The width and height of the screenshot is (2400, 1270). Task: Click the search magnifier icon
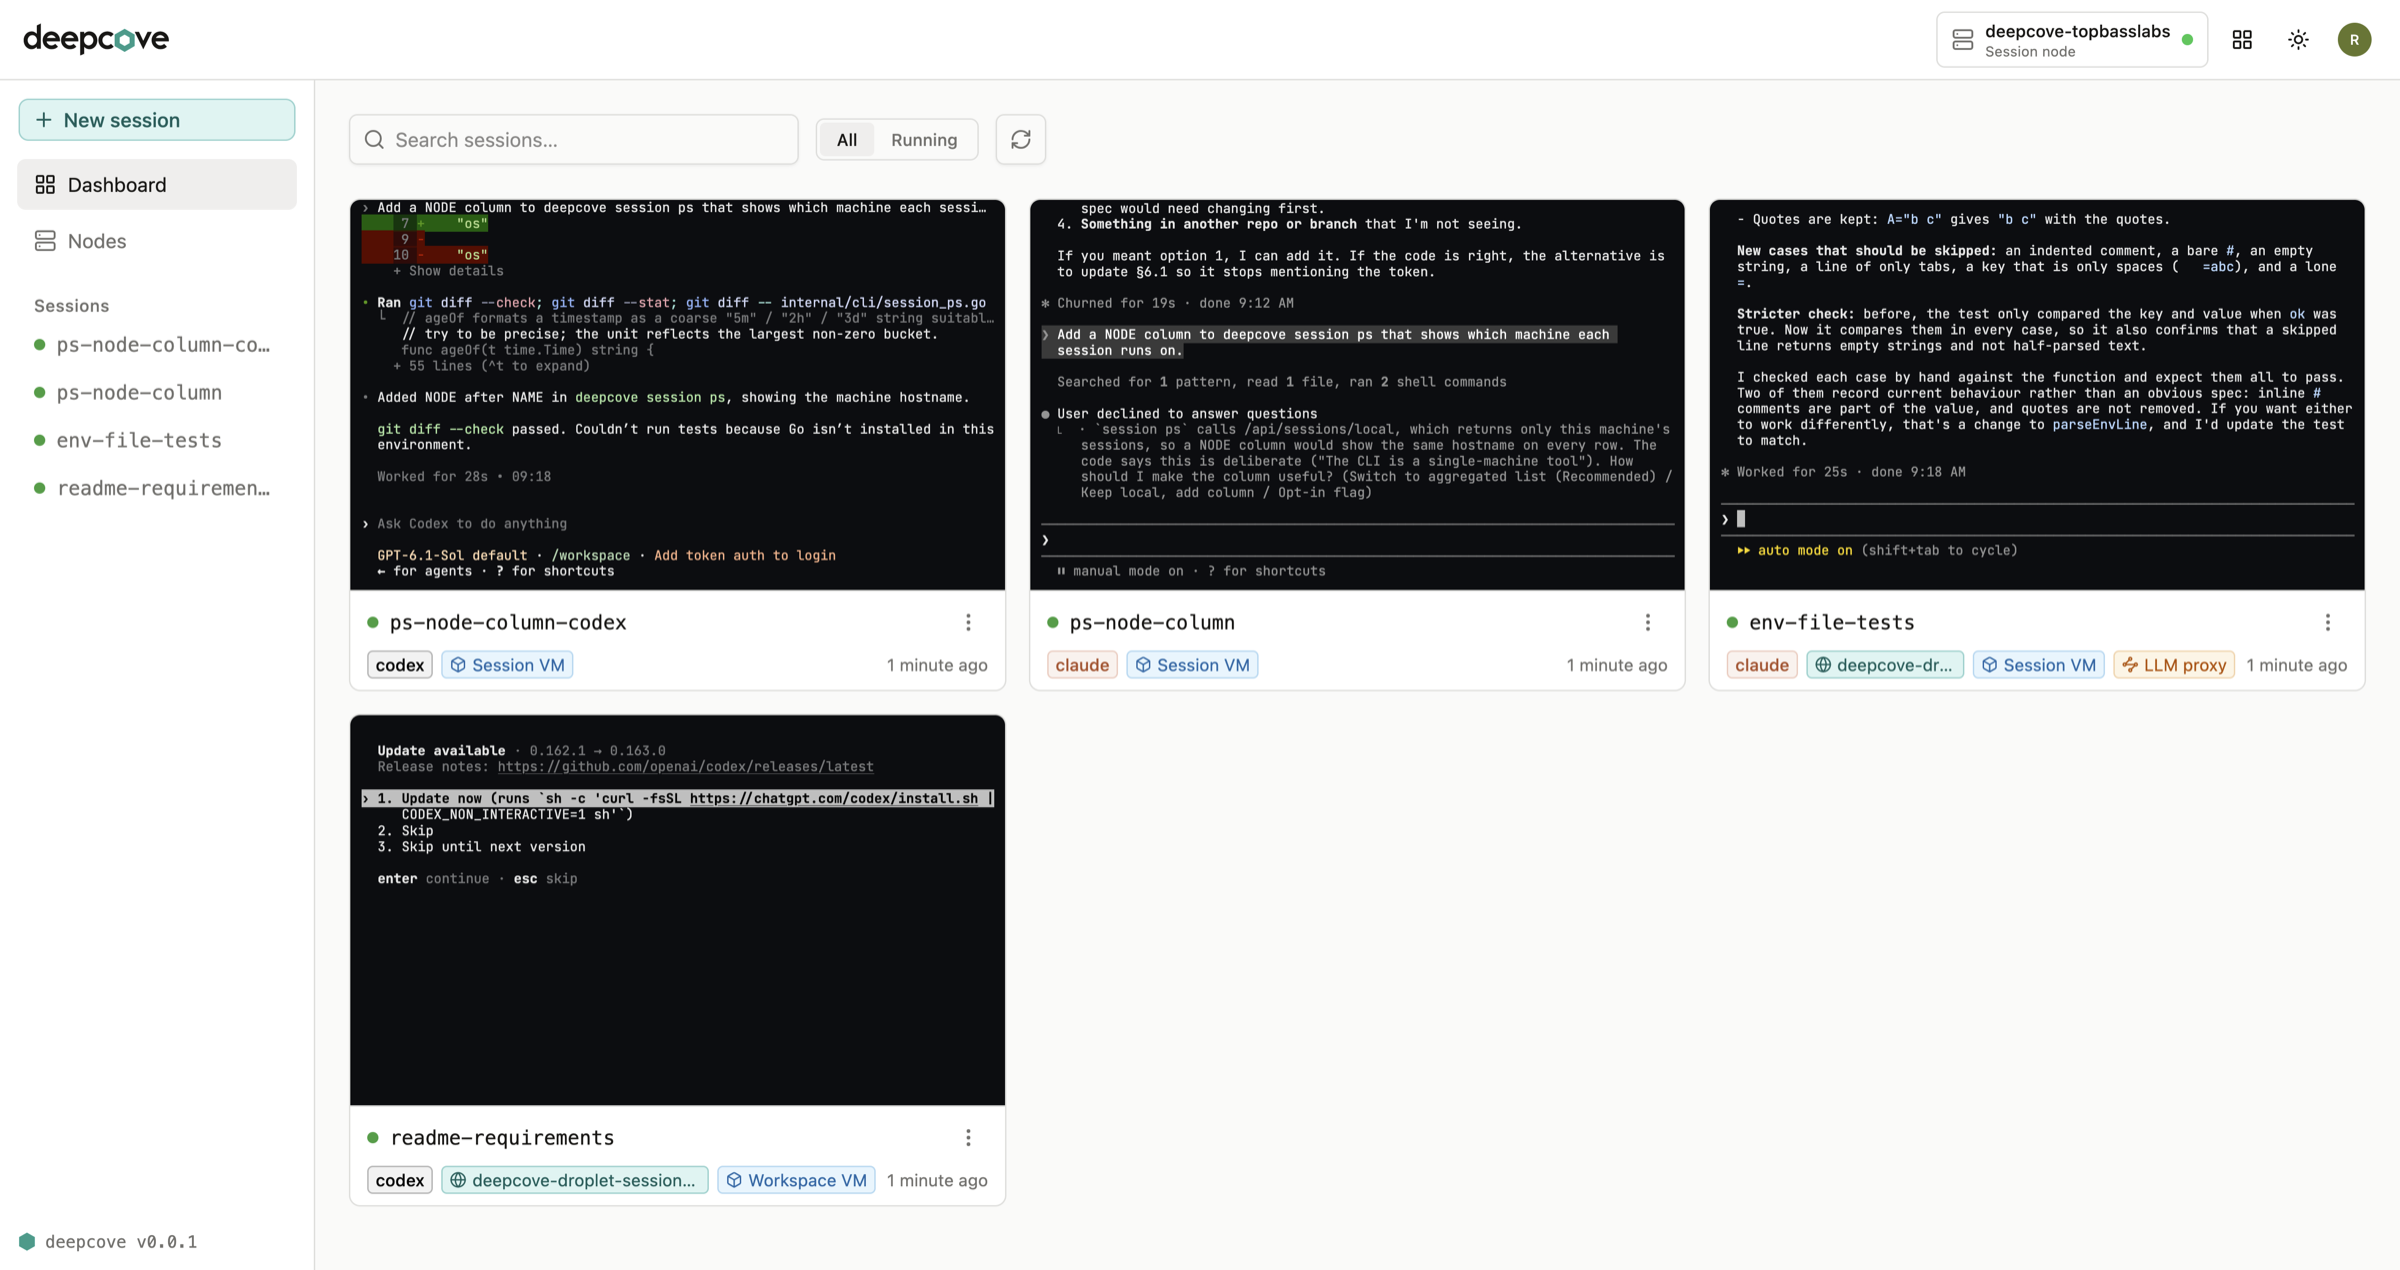coord(374,139)
